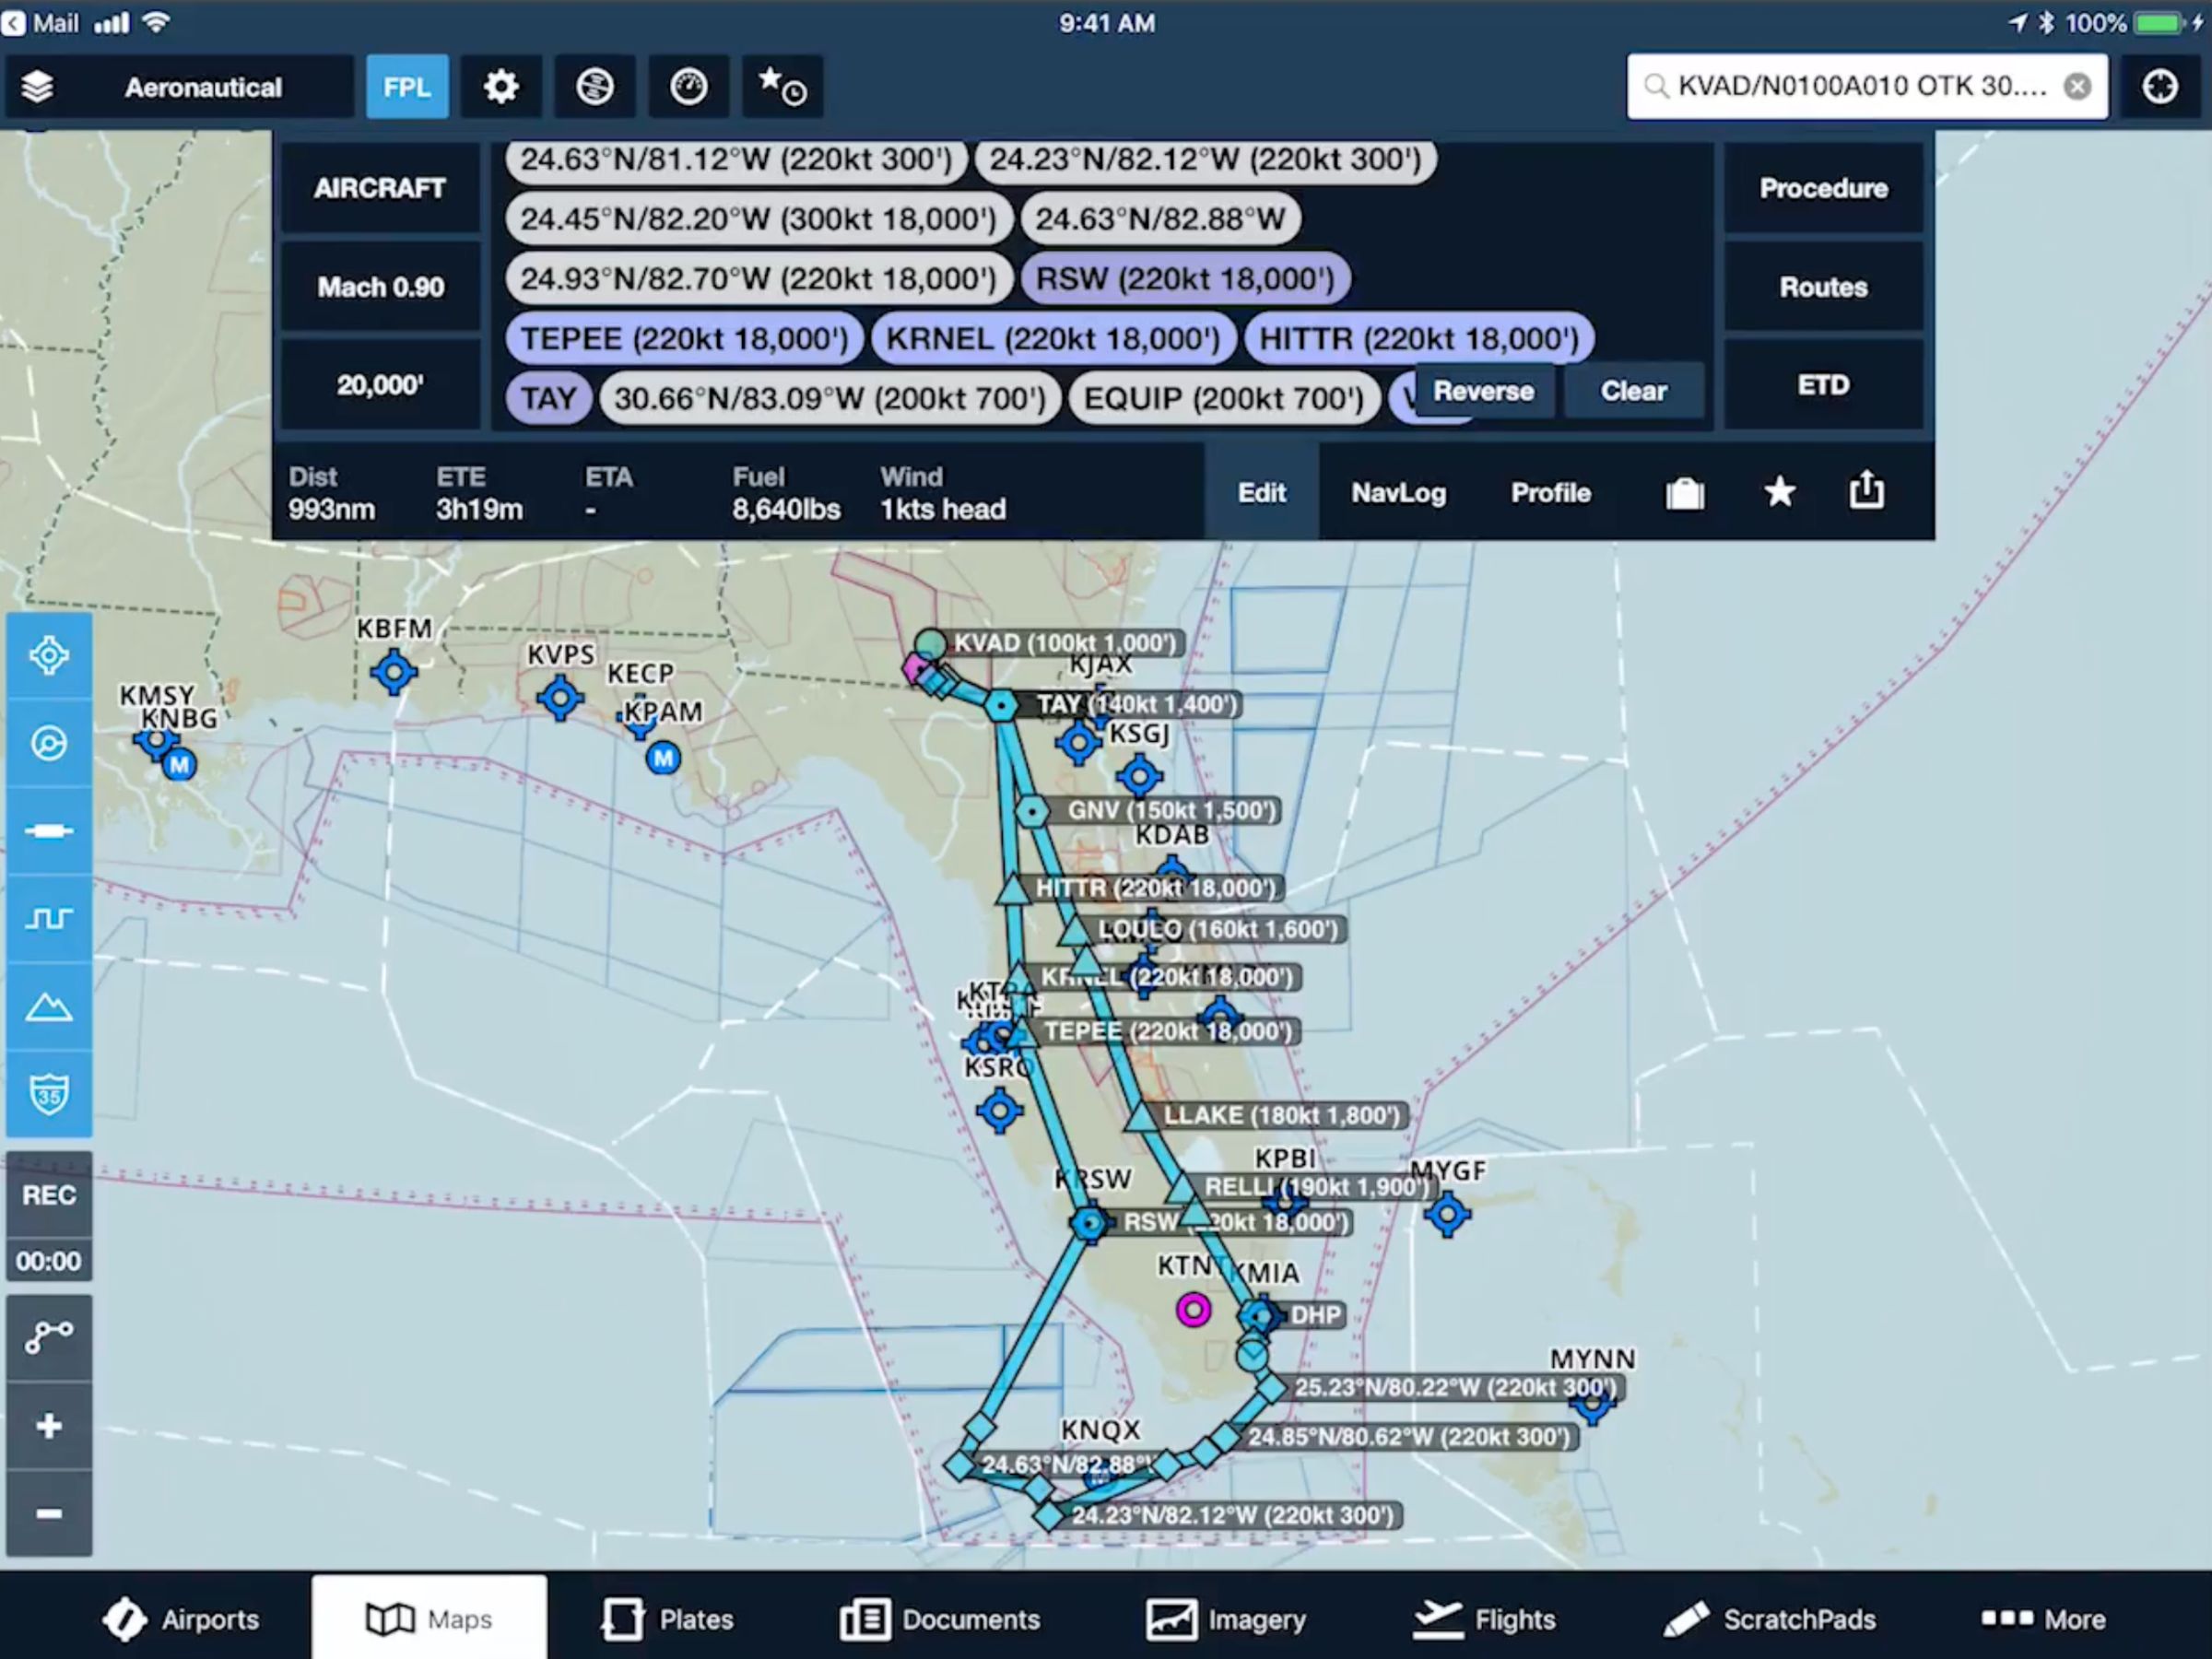Toggle the FPL flight plan panel
The height and width of the screenshot is (1659, 2212).
click(407, 87)
